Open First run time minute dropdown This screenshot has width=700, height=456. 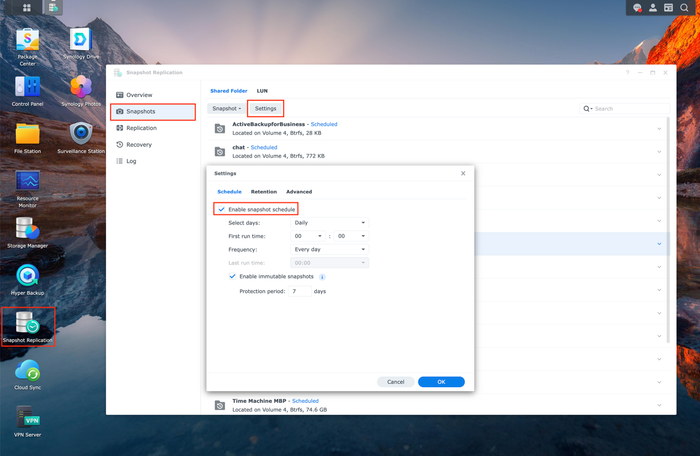(351, 236)
